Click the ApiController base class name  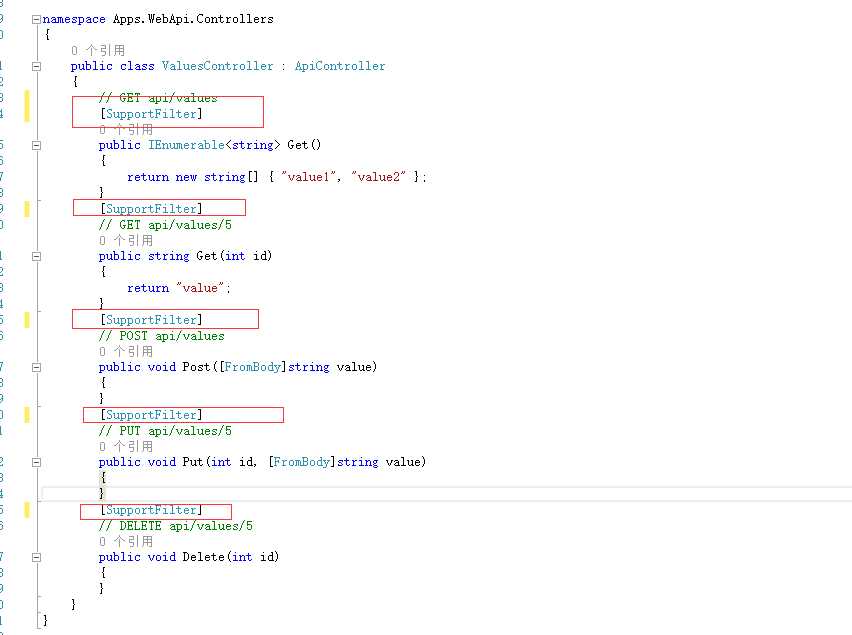340,66
